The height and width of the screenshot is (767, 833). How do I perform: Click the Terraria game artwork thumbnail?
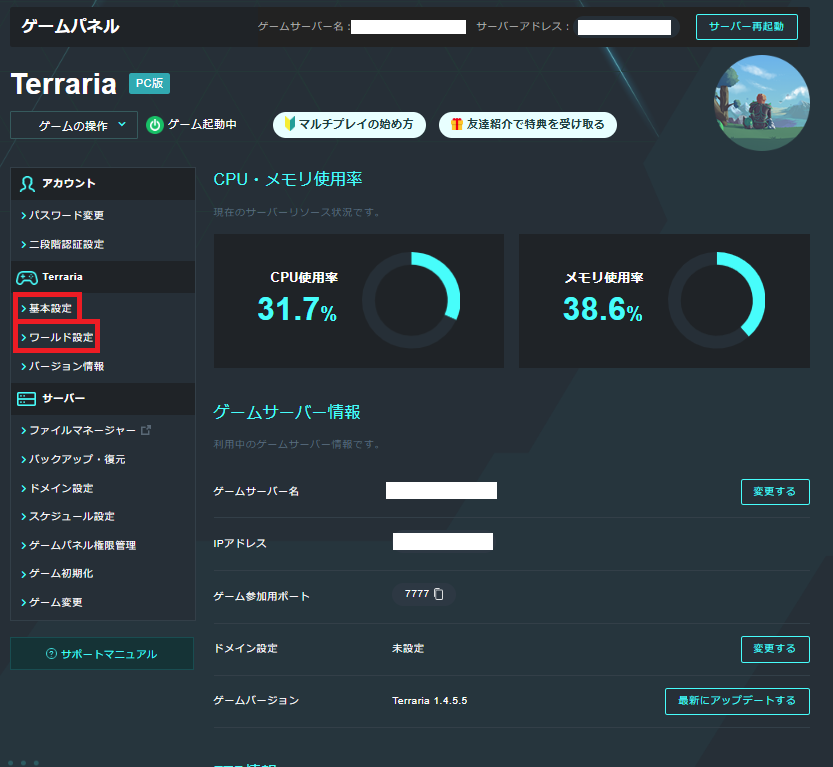coord(761,102)
